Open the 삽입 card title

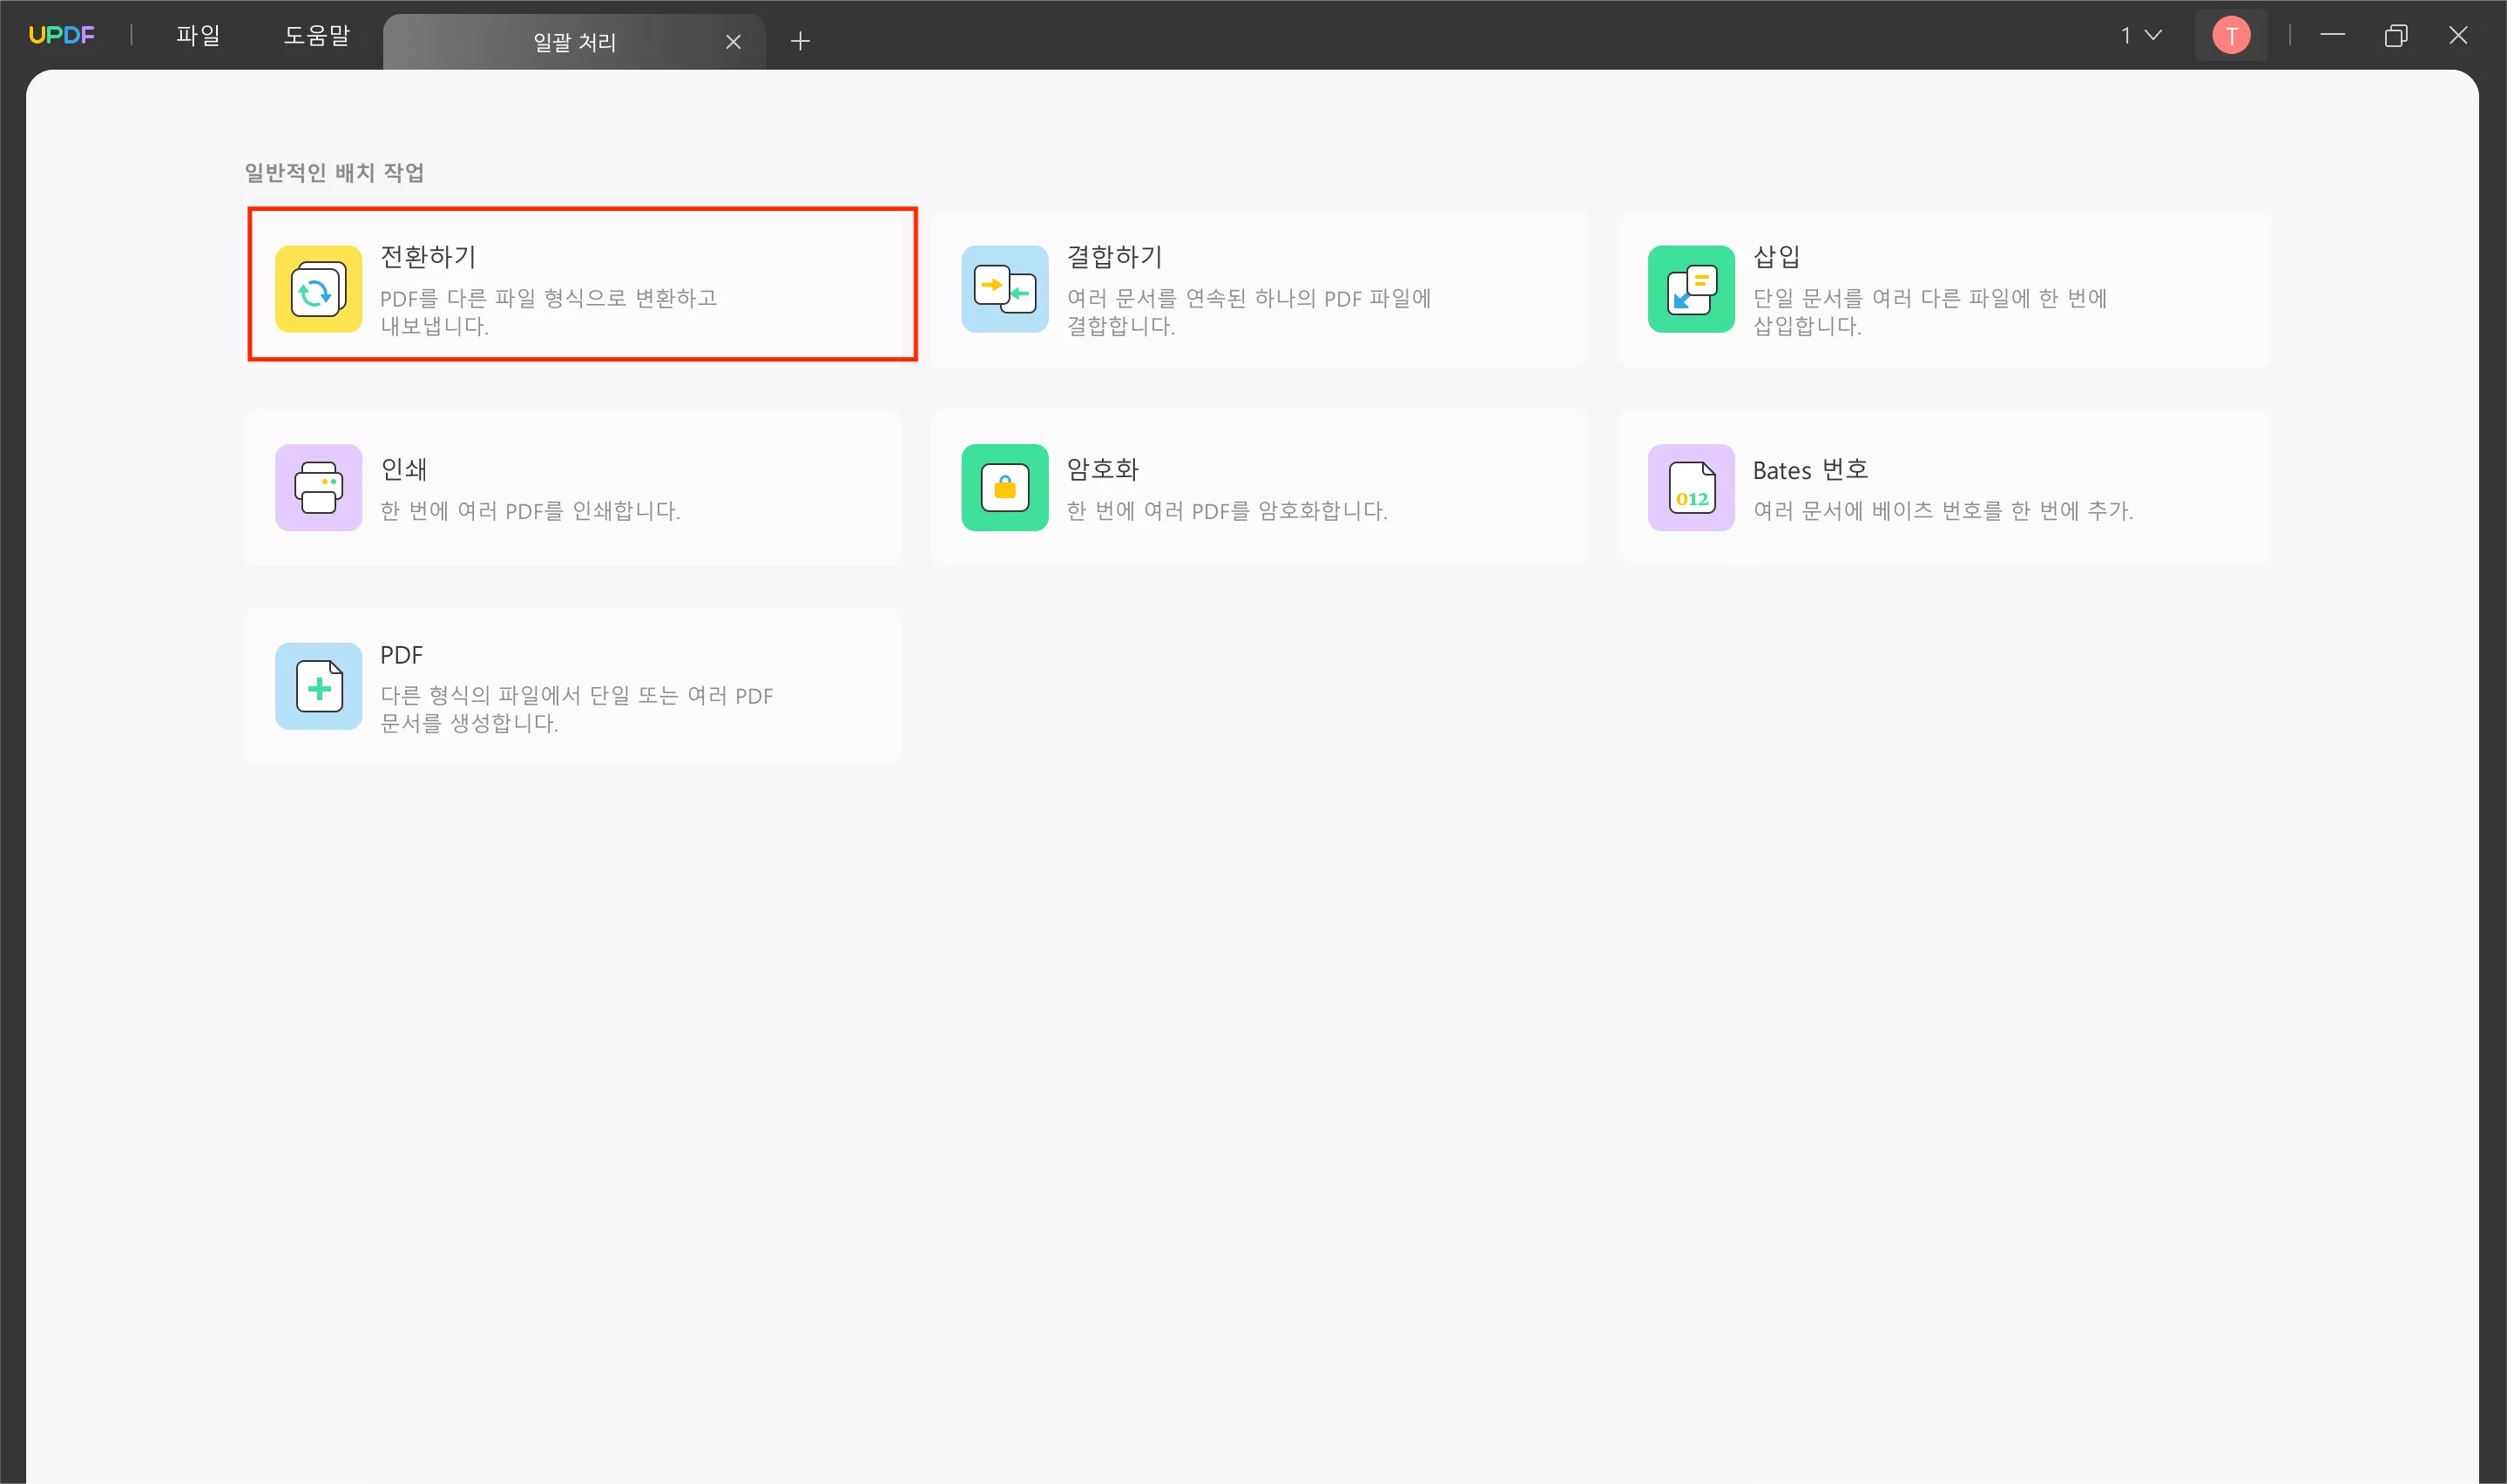click(1776, 257)
